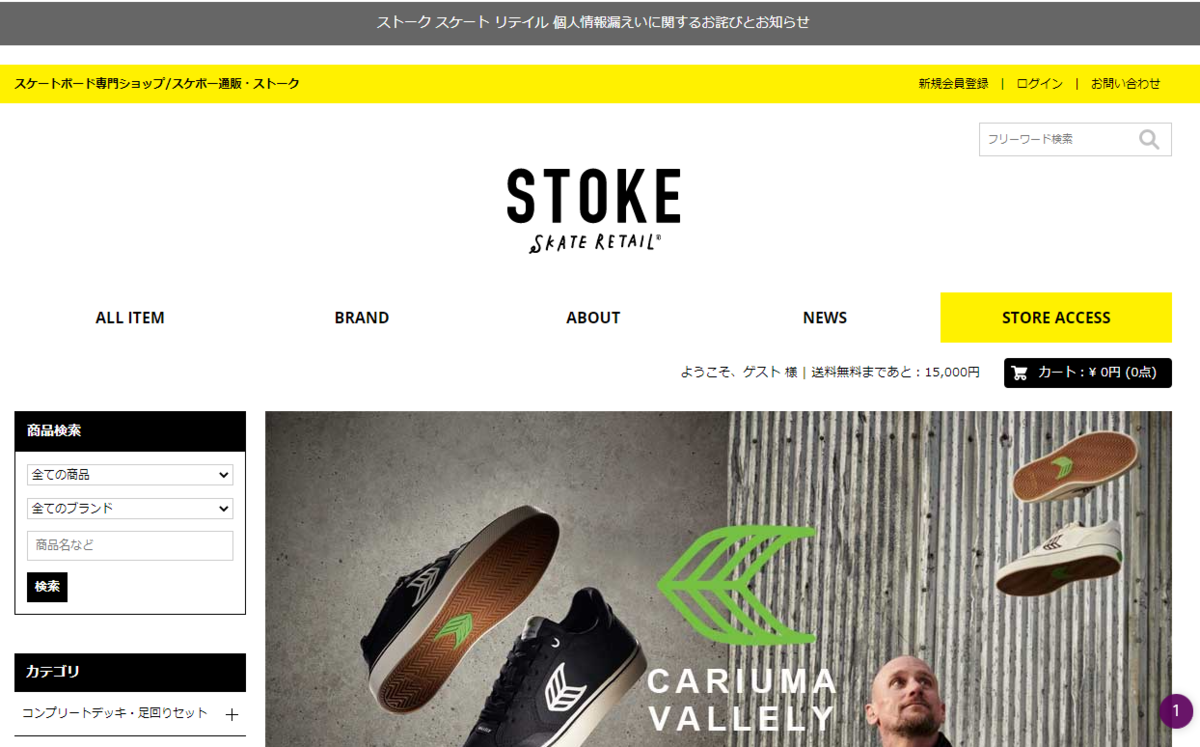
Task: Open the Cariuma Vallely banner image
Action: coord(718,579)
